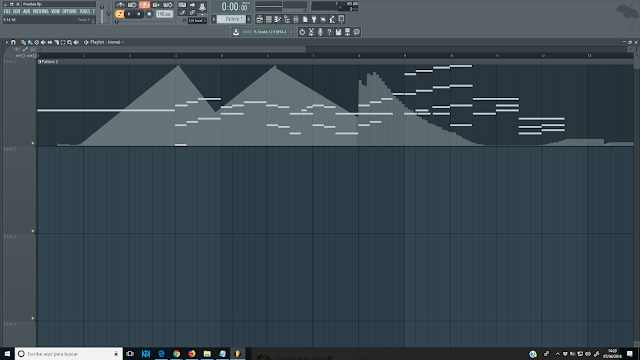
Task: Open the Channel rack icon
Action: click(269, 20)
